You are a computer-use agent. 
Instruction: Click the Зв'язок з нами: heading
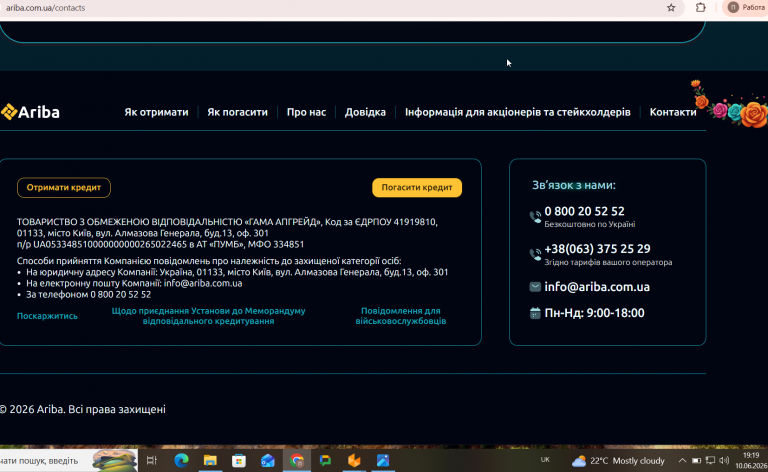[574, 185]
